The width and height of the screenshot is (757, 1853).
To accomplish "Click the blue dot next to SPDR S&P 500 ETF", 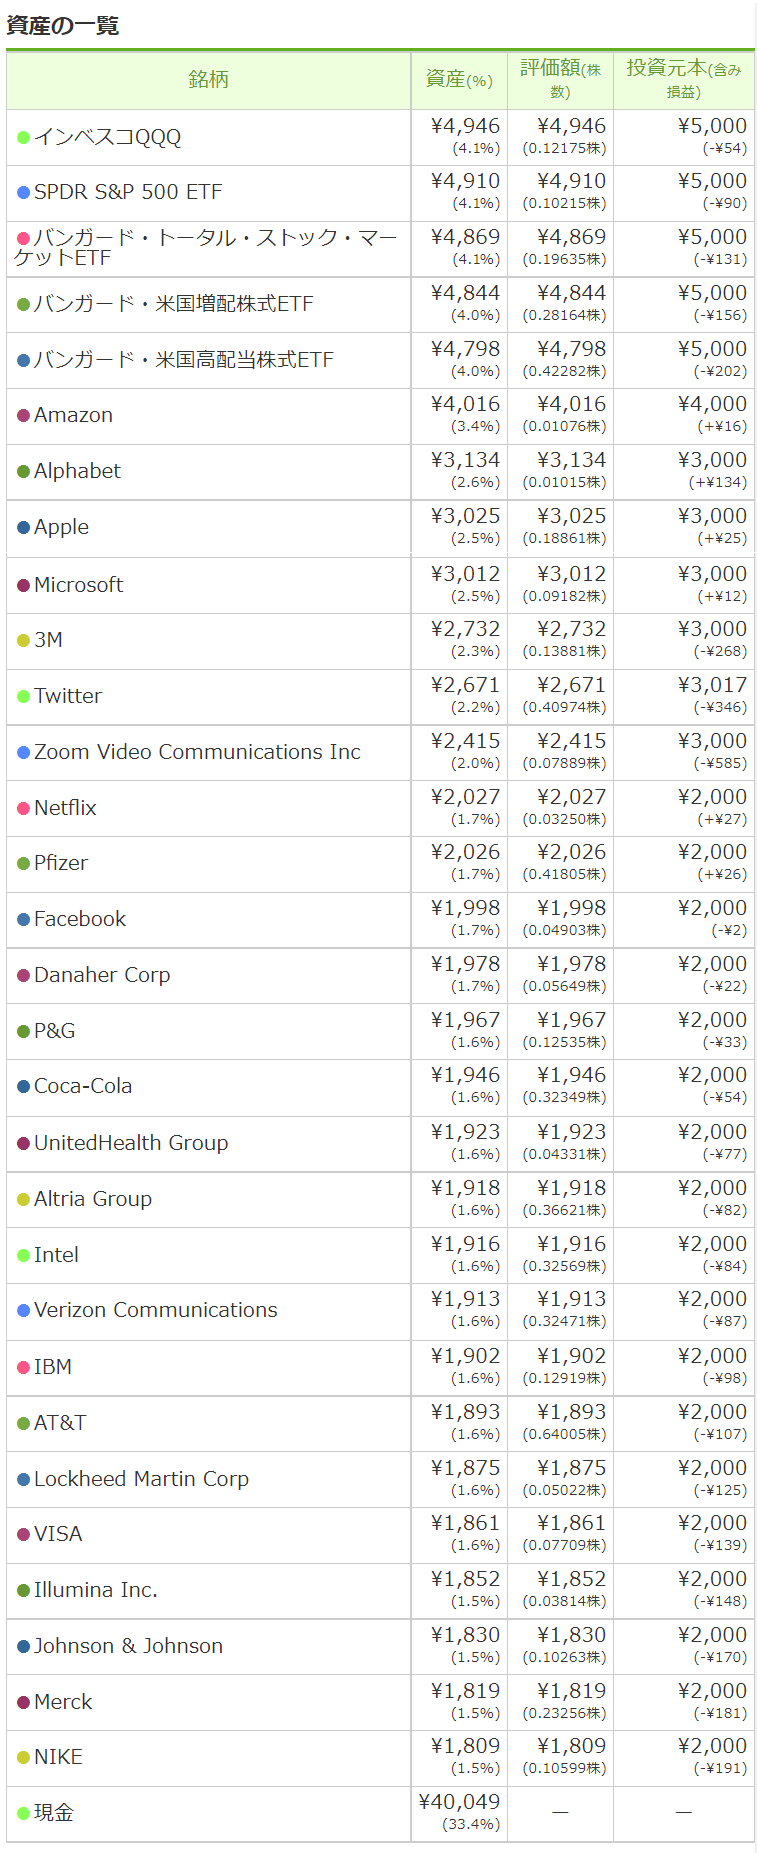I will (x=23, y=192).
